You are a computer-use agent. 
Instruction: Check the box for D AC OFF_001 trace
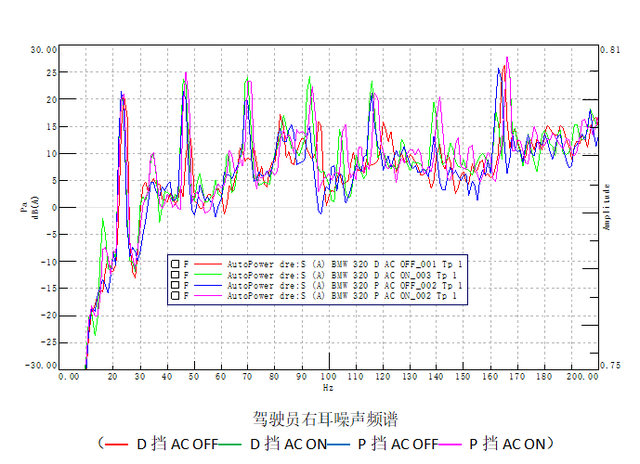[174, 263]
